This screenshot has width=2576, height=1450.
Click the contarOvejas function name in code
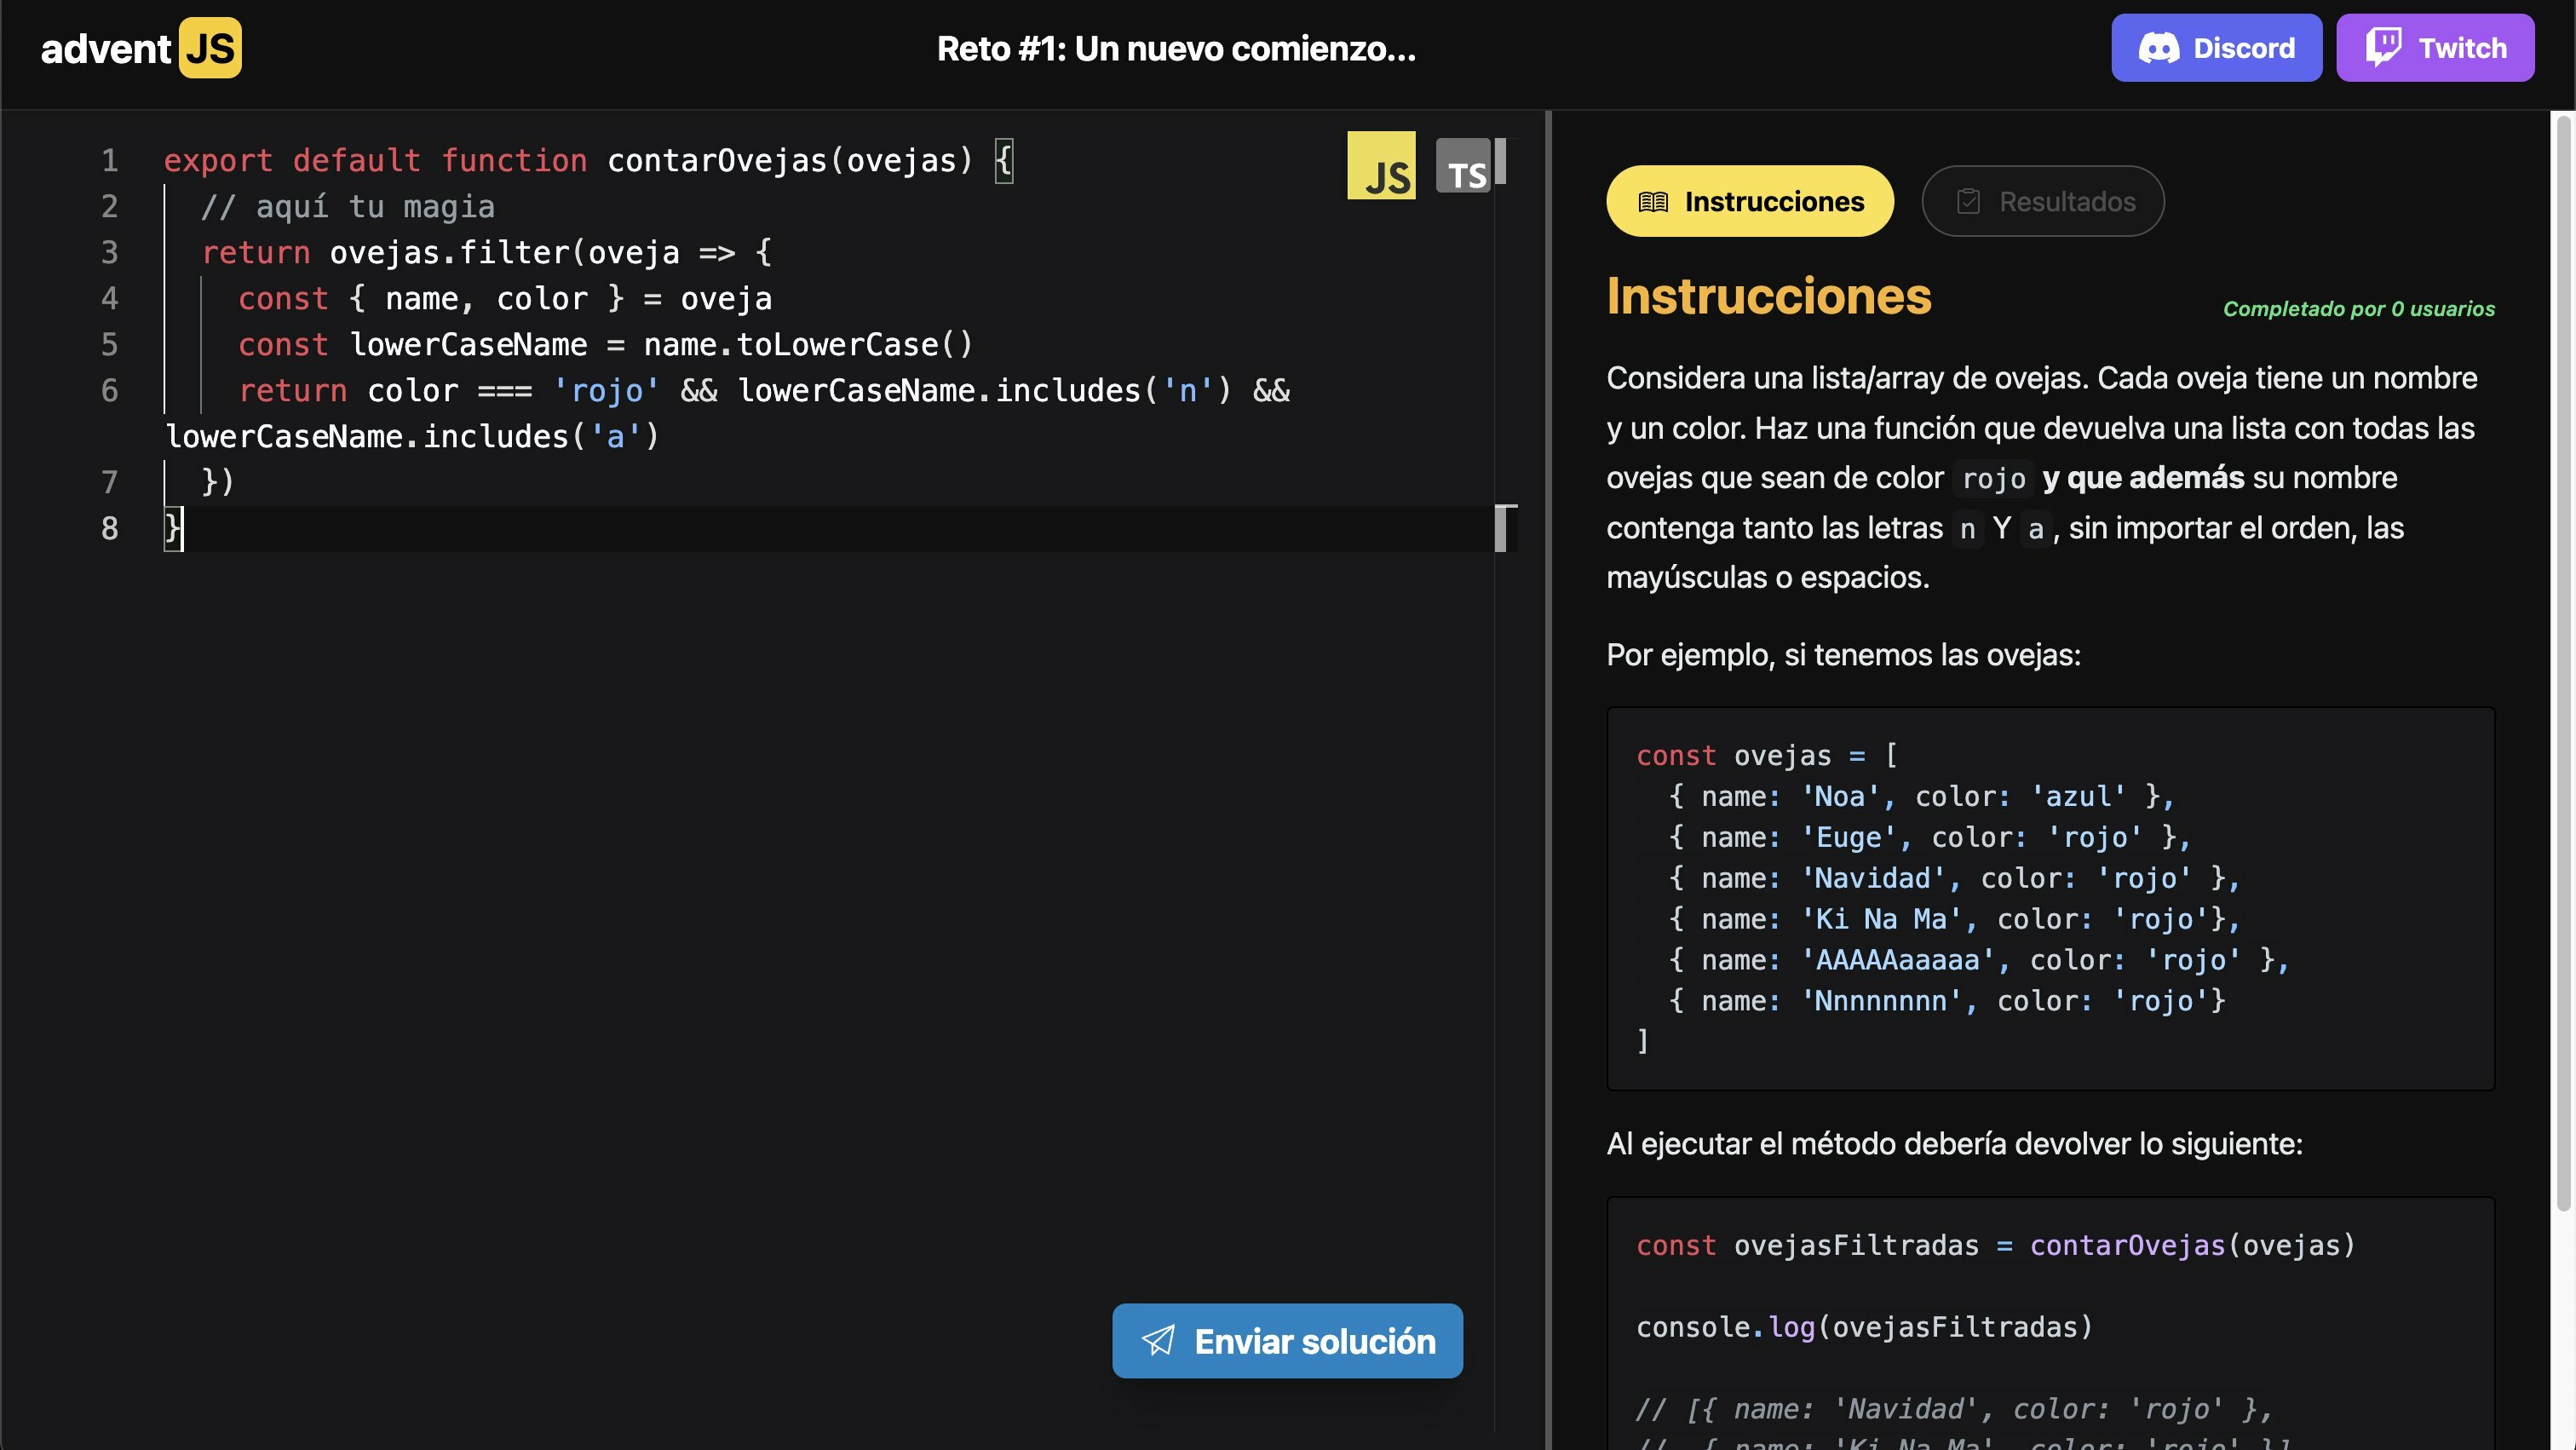718,160
